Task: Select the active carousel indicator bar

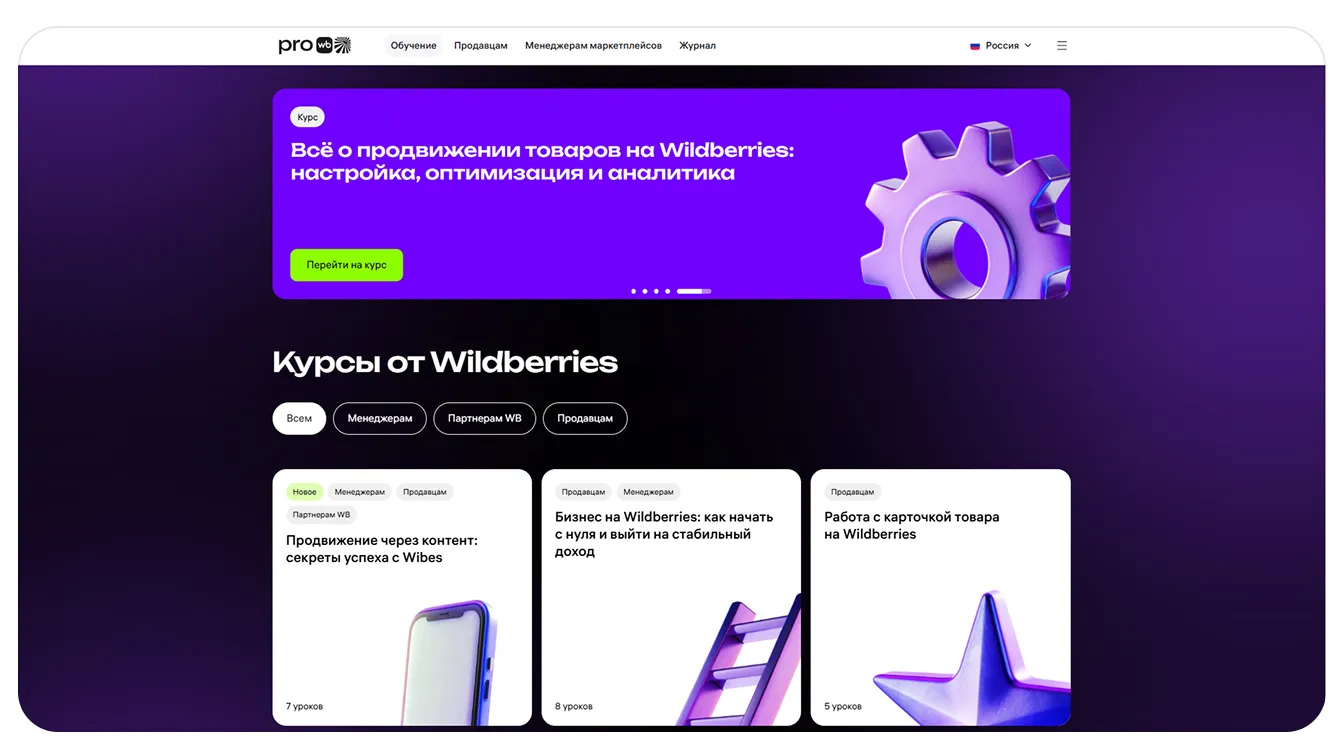Action: 694,291
